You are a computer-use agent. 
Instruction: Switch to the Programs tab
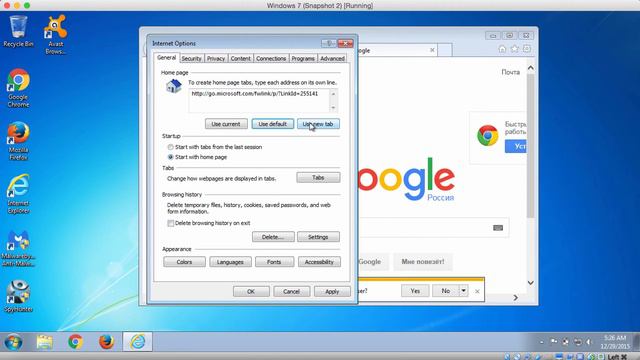(303, 58)
